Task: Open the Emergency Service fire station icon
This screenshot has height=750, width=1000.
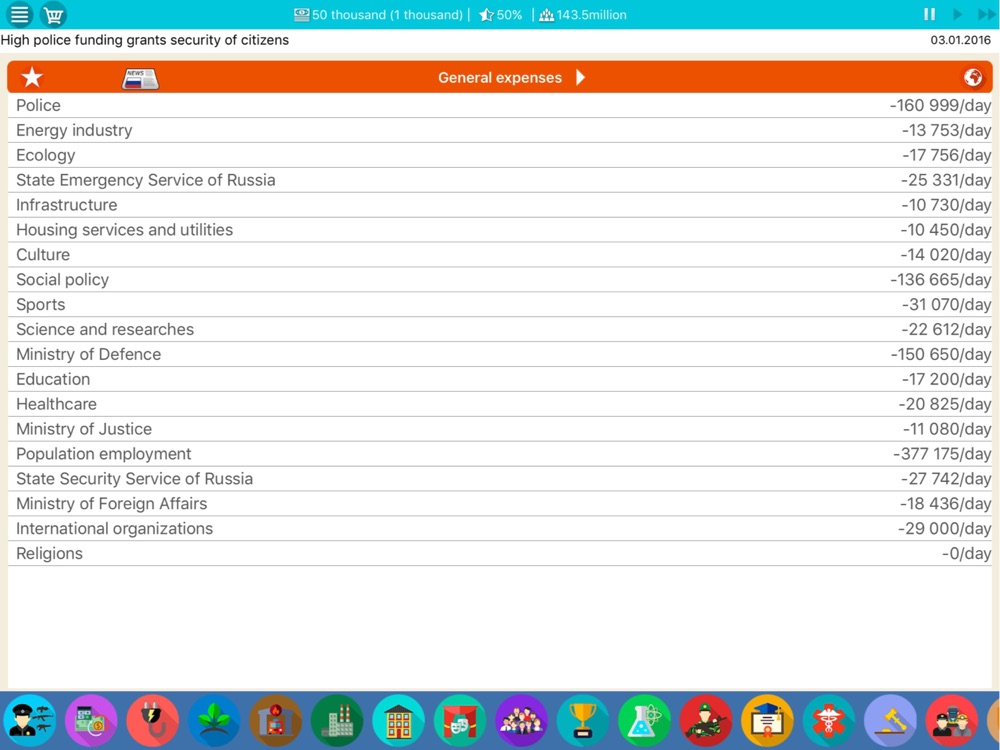Action: (276, 721)
